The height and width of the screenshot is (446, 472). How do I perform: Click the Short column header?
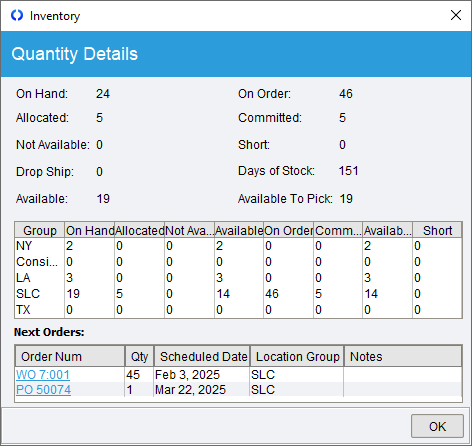[437, 230]
